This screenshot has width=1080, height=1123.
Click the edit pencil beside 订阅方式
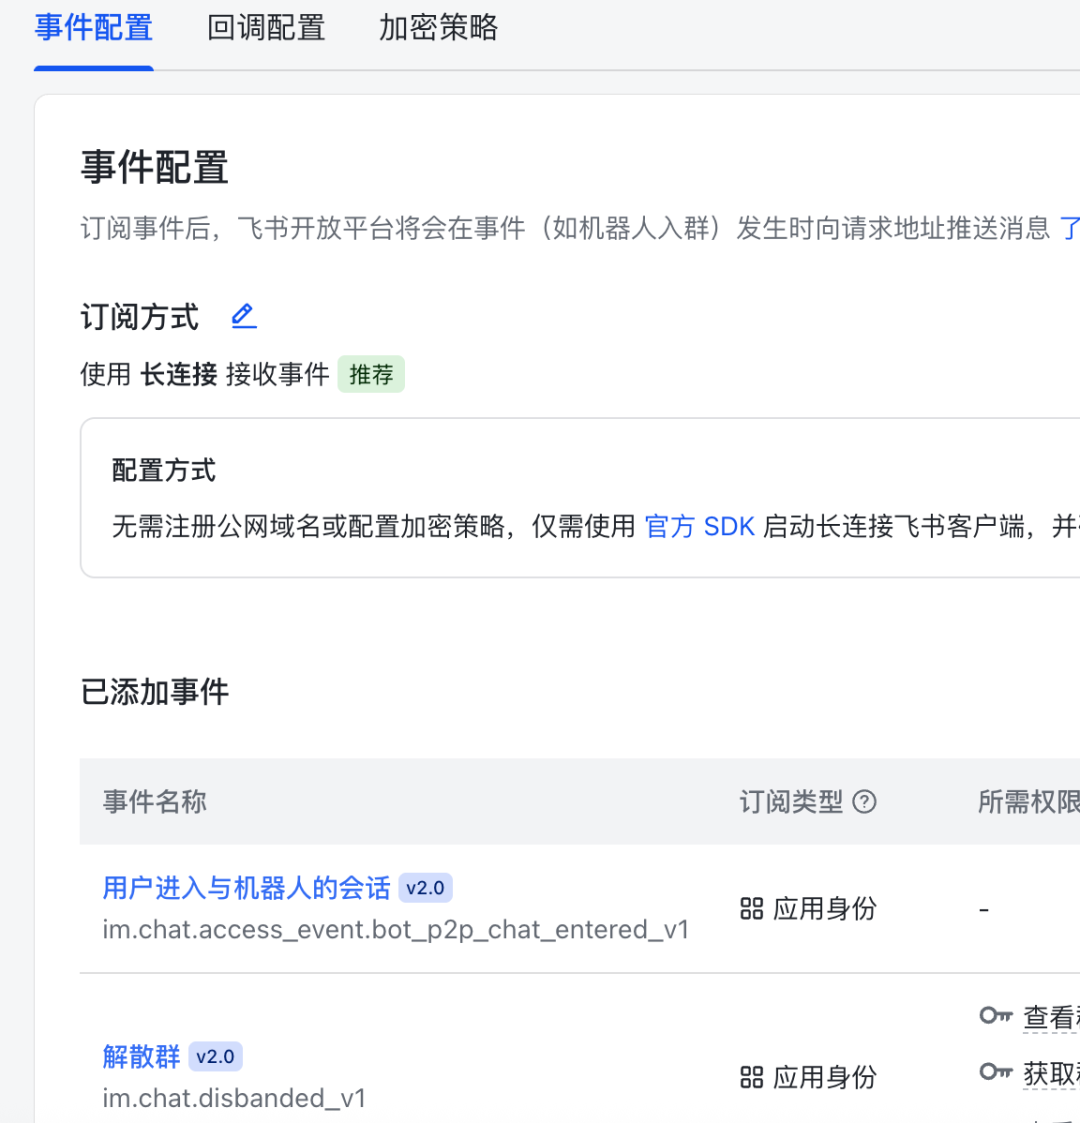(243, 317)
